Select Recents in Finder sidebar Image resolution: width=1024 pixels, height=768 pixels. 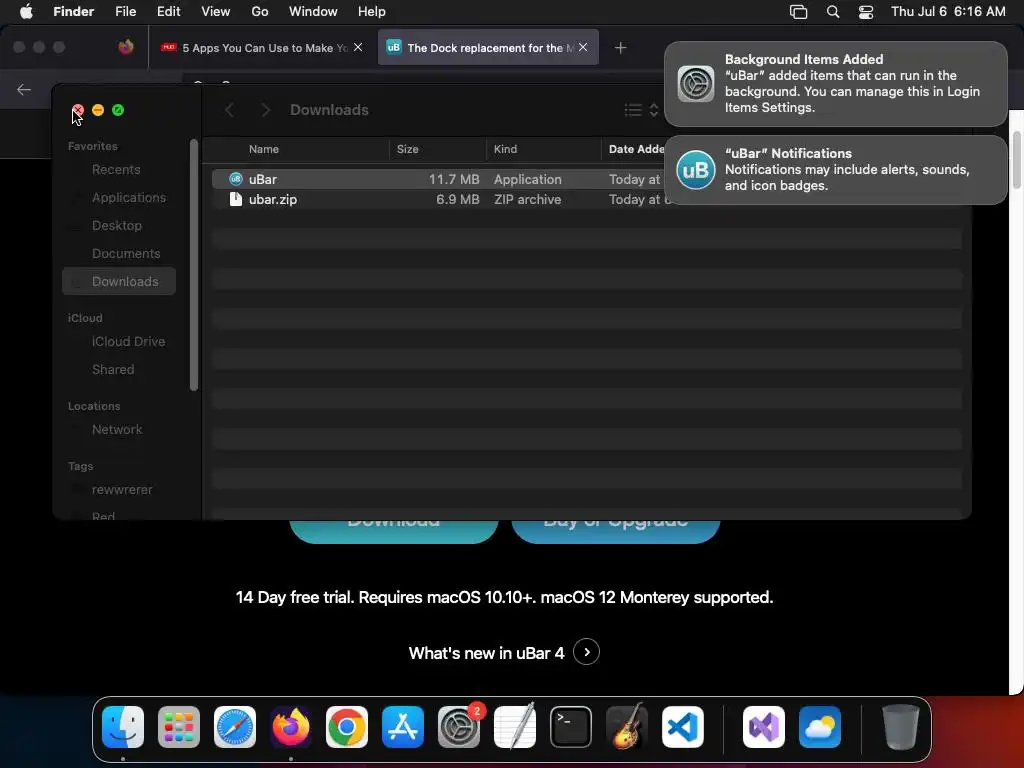(116, 170)
